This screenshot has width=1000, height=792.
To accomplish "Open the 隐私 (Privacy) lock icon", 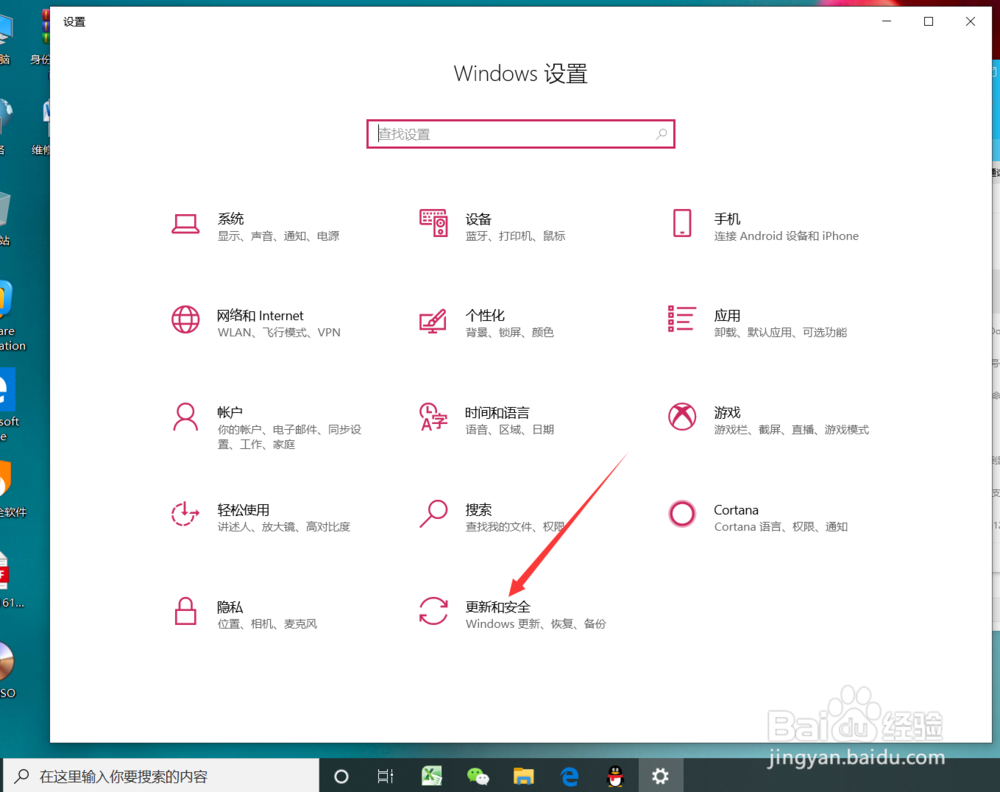I will (186, 611).
